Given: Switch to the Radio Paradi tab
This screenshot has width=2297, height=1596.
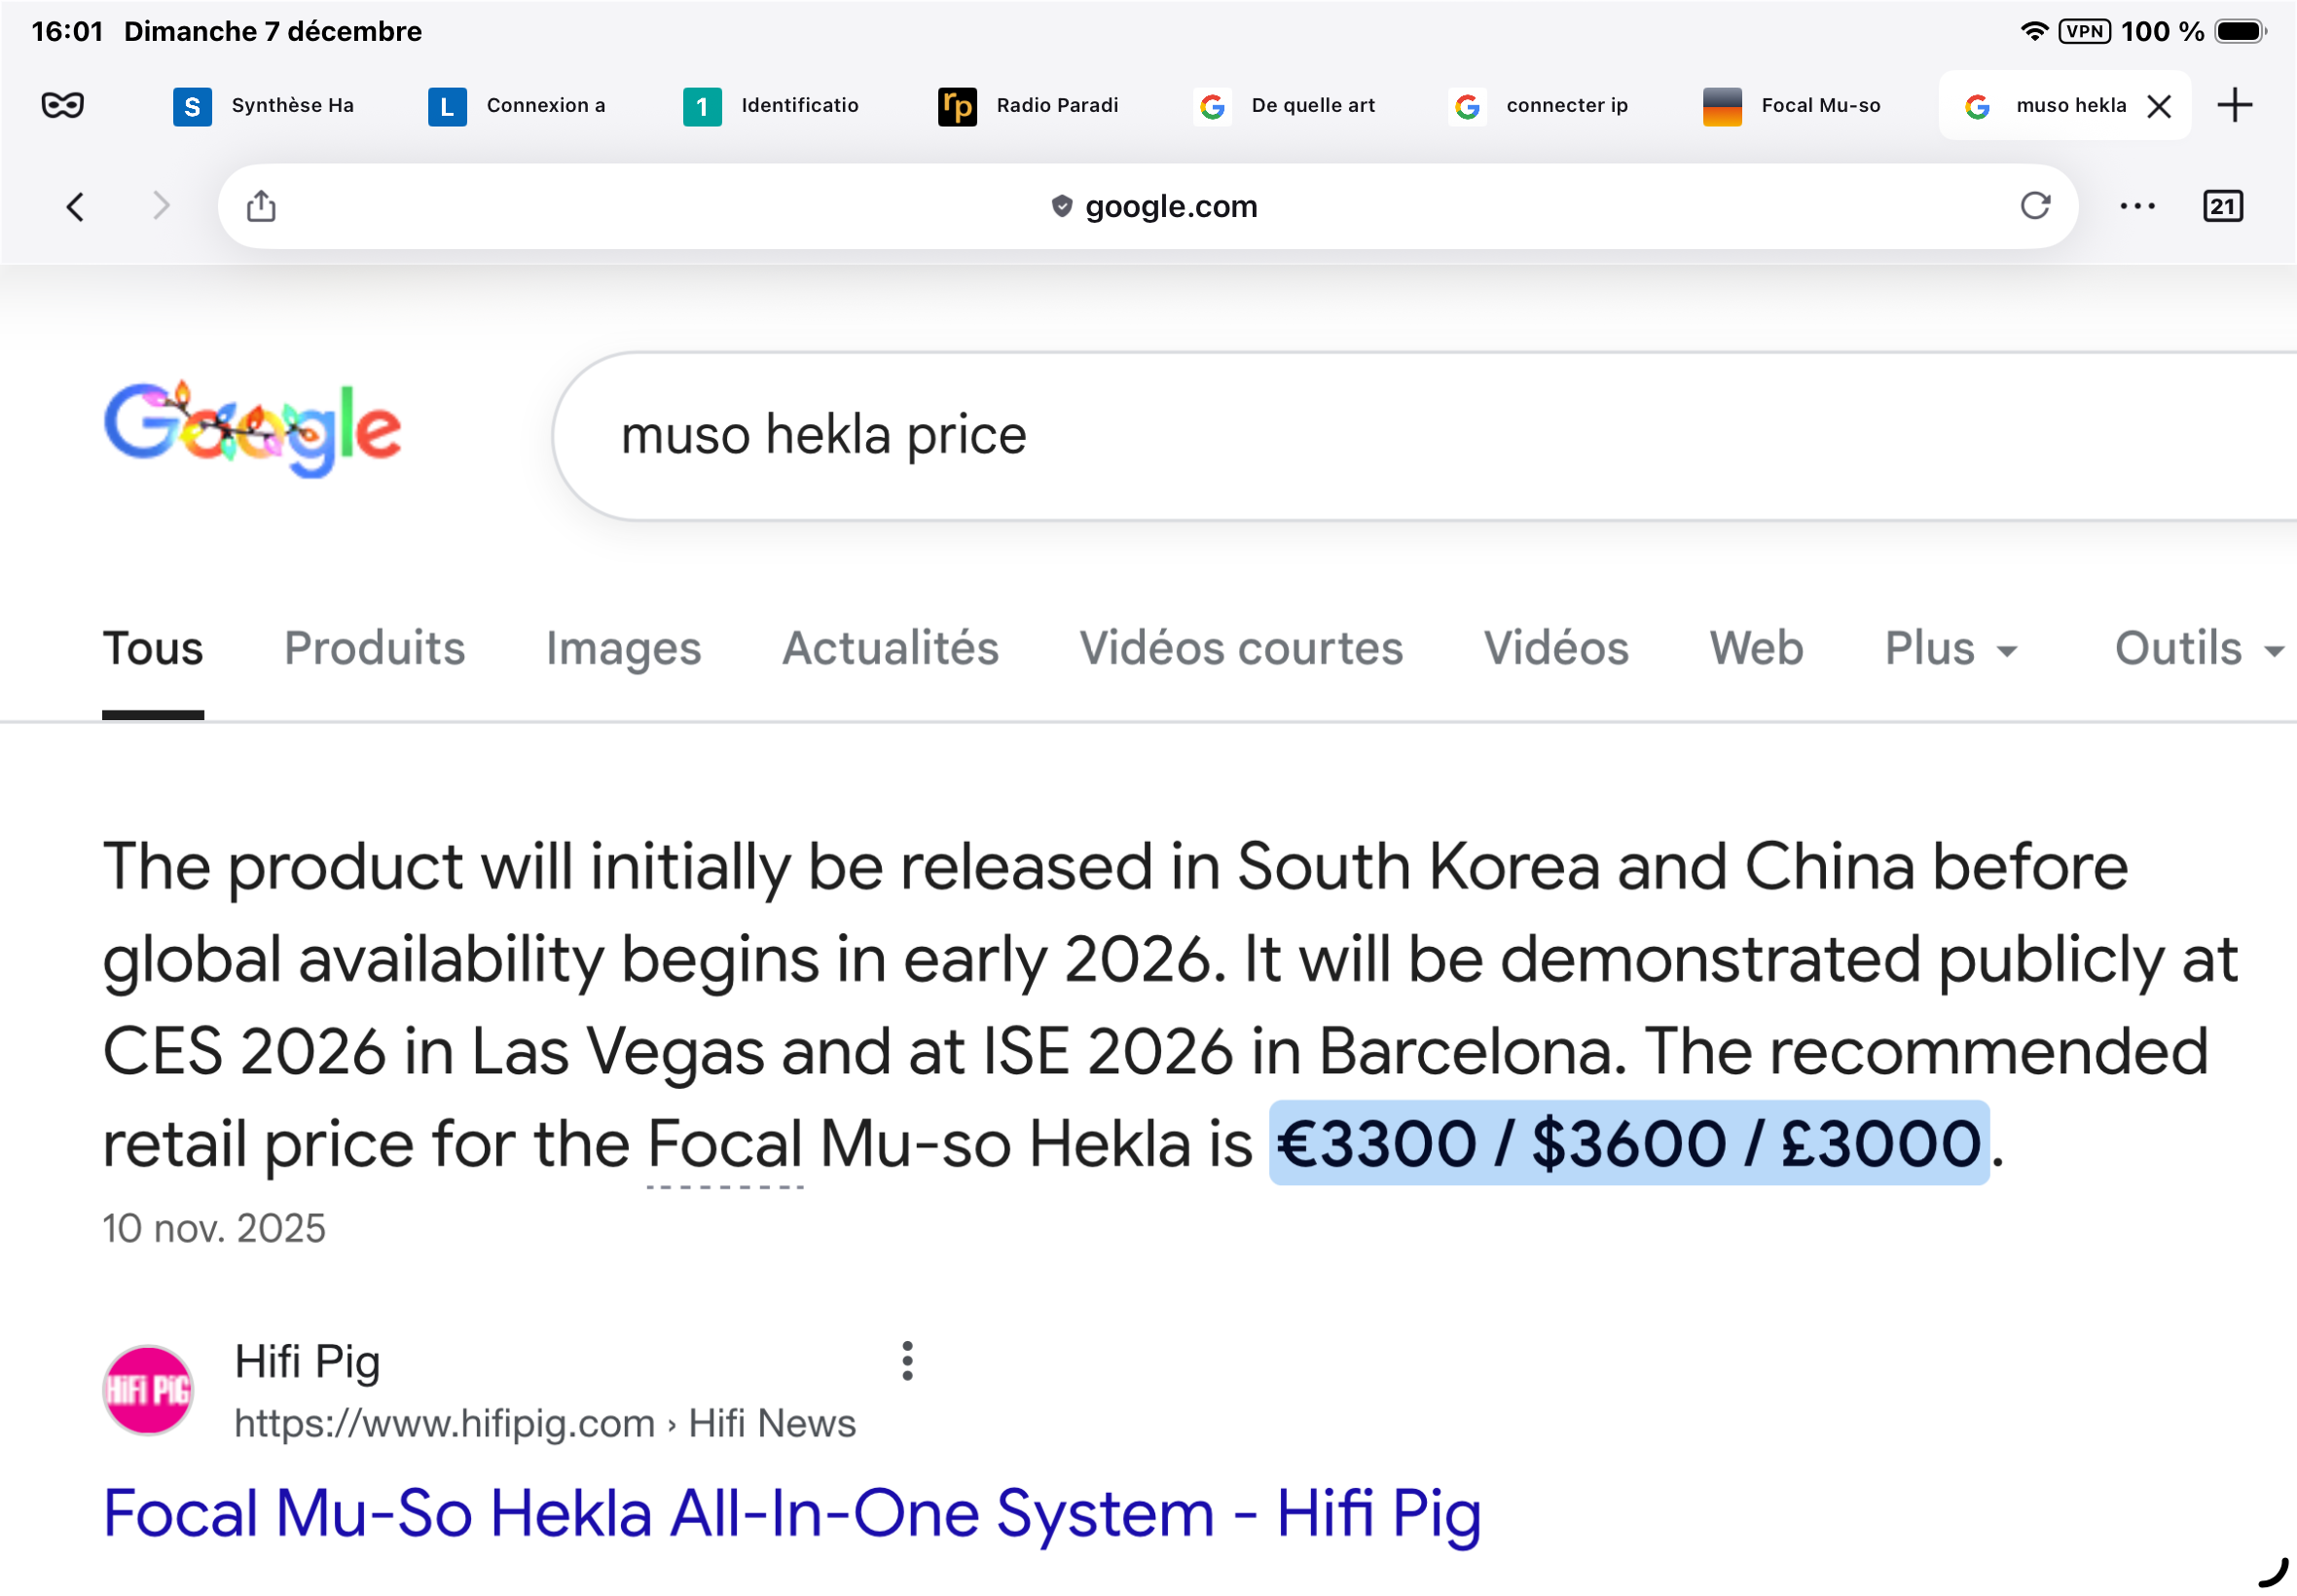Looking at the screenshot, I should pyautogui.click(x=1029, y=106).
